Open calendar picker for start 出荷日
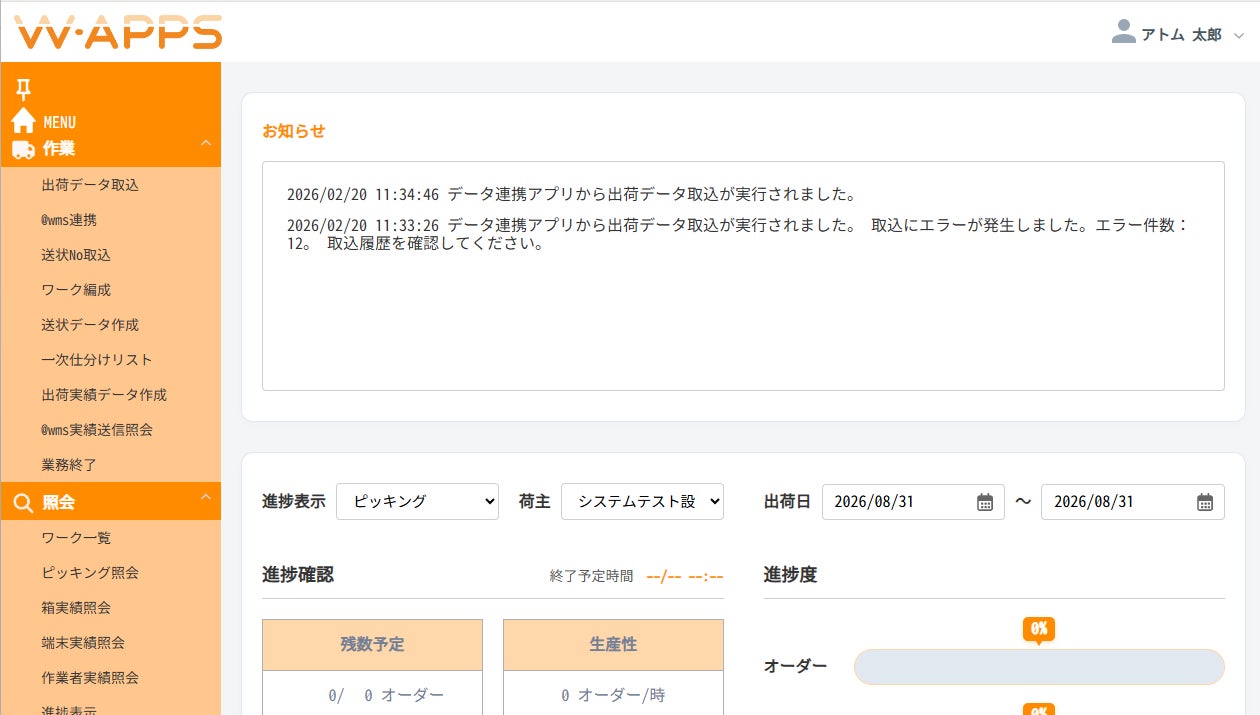The image size is (1260, 715). point(985,502)
